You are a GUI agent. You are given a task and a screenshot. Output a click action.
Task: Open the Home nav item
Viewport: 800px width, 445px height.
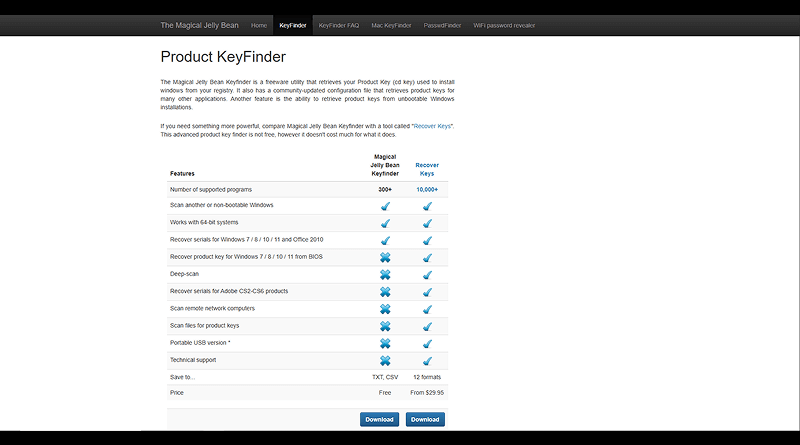click(259, 25)
